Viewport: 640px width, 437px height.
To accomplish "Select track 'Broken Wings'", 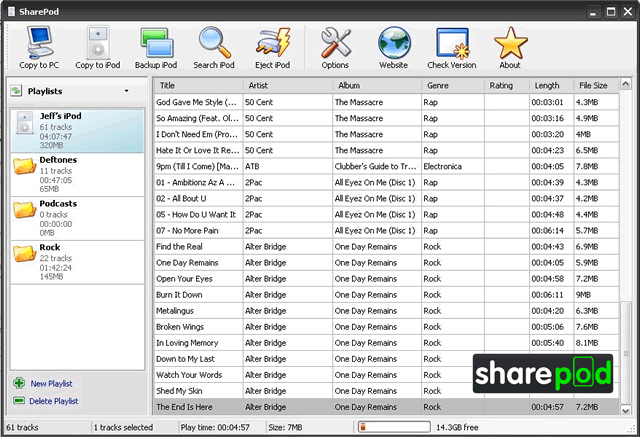I will [180, 327].
